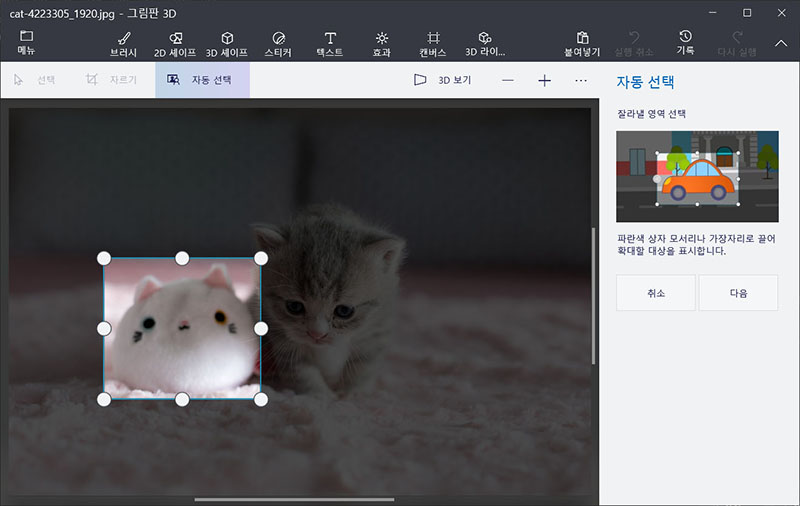Image resolution: width=800 pixels, height=506 pixels.
Task: Maximize the 그림판 3D window
Action: 747,13
